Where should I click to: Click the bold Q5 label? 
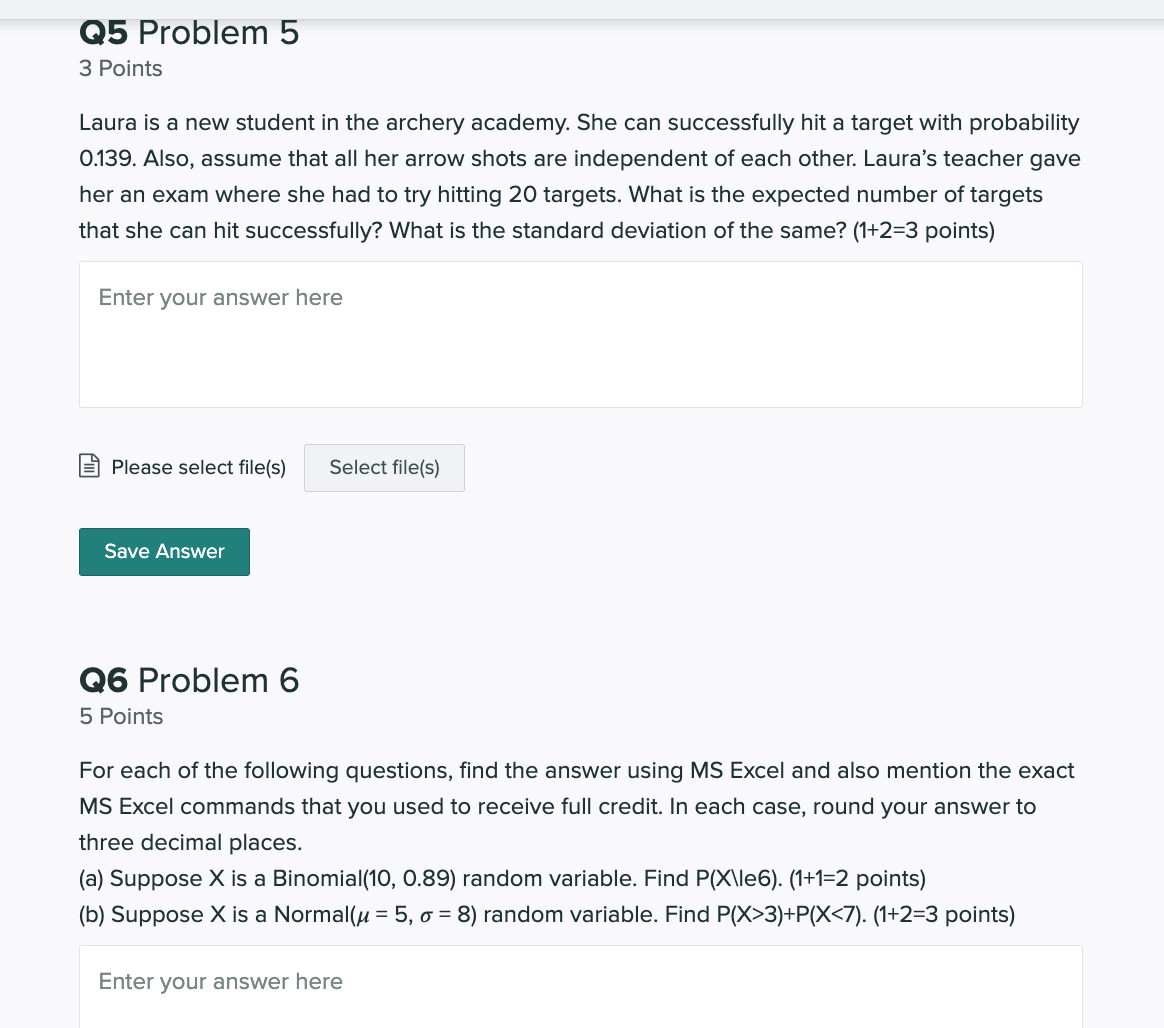(x=102, y=32)
